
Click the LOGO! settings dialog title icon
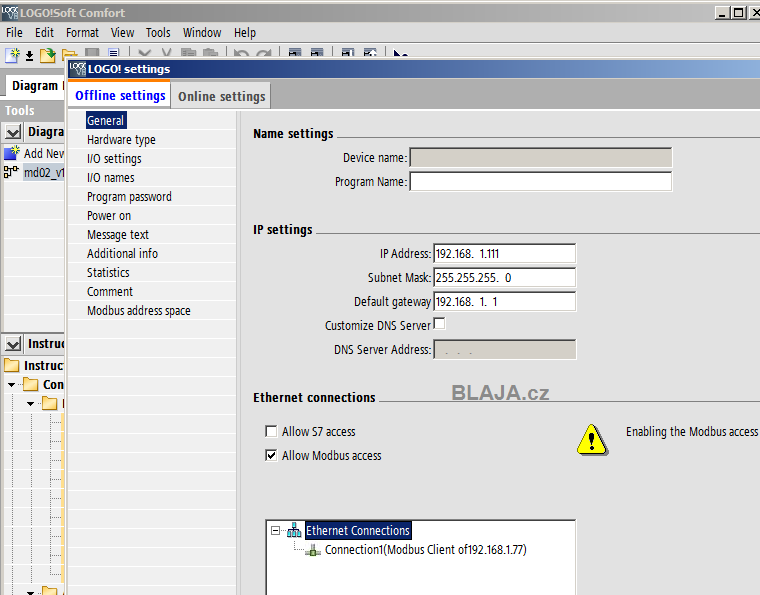(77, 69)
